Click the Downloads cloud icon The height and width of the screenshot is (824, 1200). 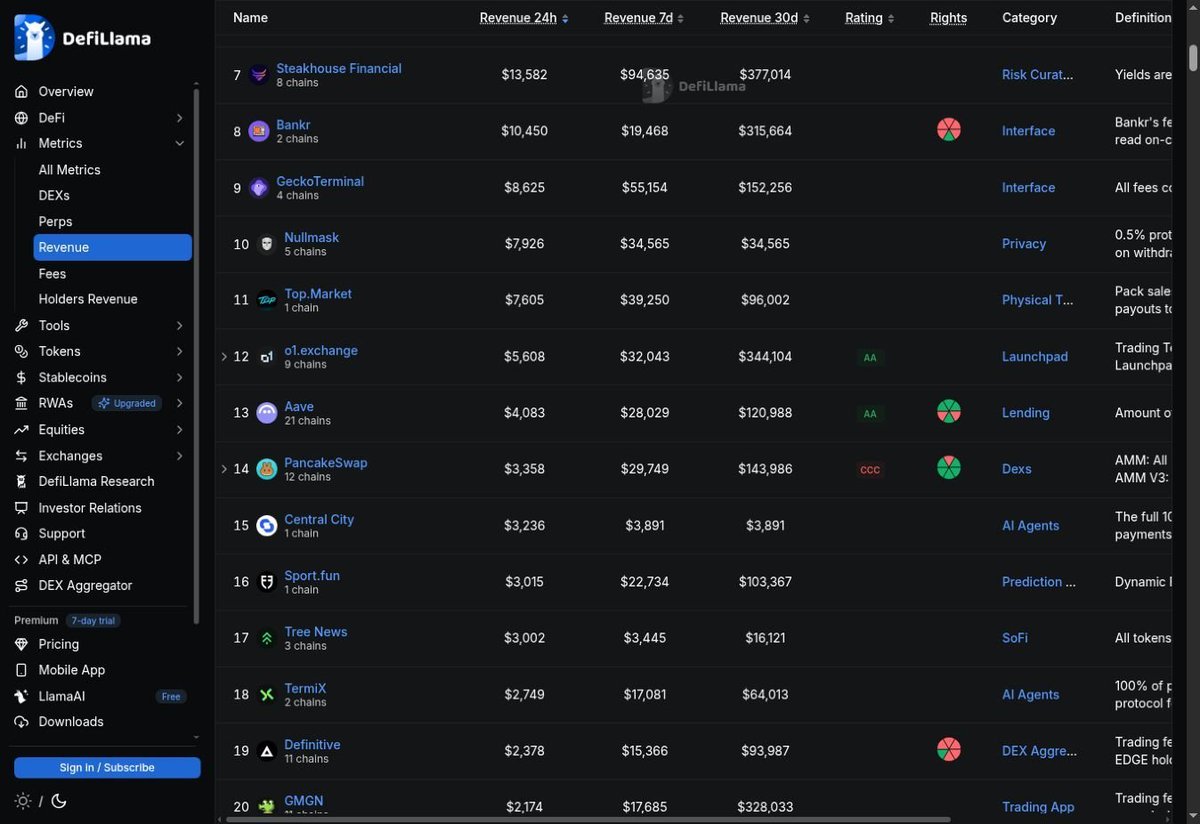coord(21,721)
